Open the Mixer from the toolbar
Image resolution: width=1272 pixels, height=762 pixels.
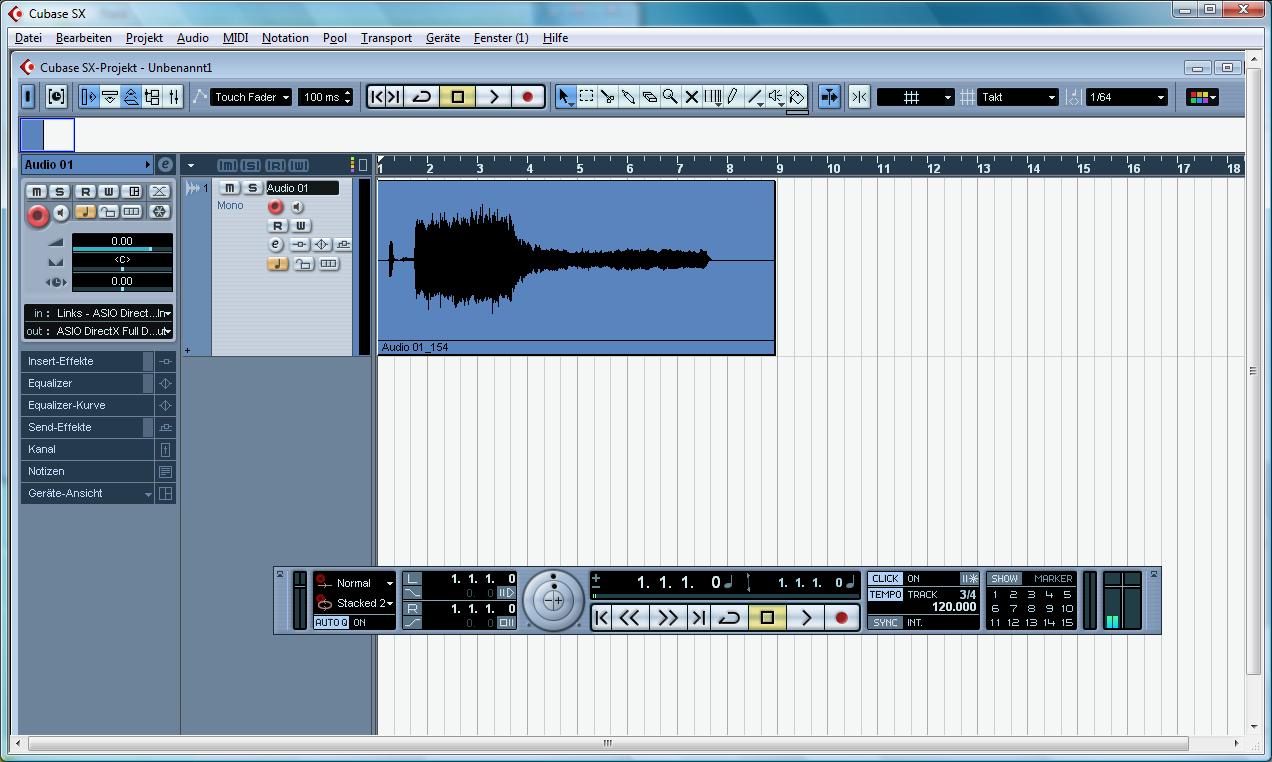point(174,97)
